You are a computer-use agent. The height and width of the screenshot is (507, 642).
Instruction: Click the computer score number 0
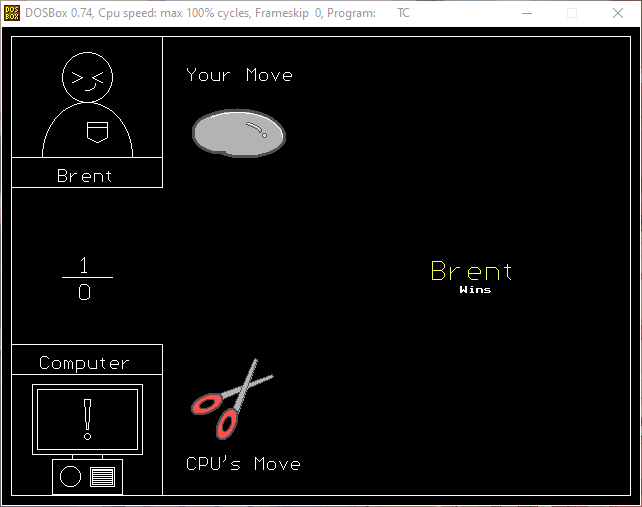[84, 292]
